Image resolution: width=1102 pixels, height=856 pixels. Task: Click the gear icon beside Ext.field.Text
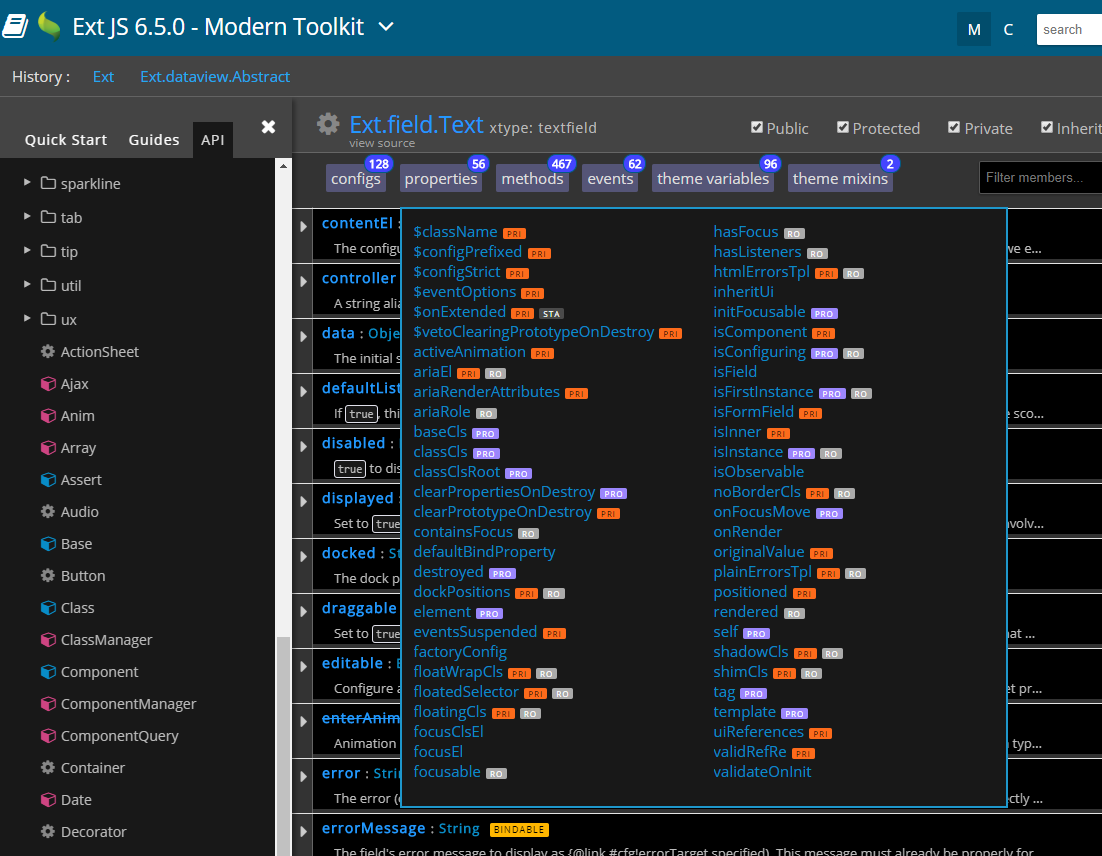tap(328, 124)
